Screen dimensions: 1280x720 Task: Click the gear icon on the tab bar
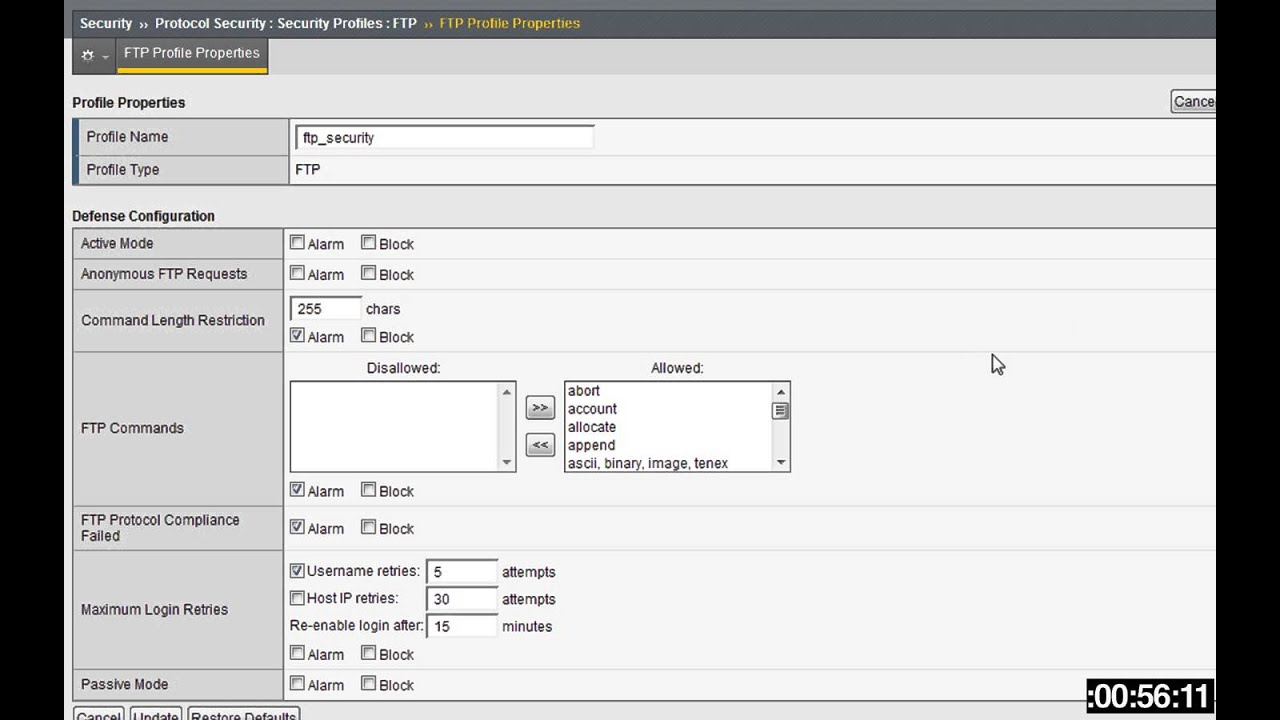point(88,56)
